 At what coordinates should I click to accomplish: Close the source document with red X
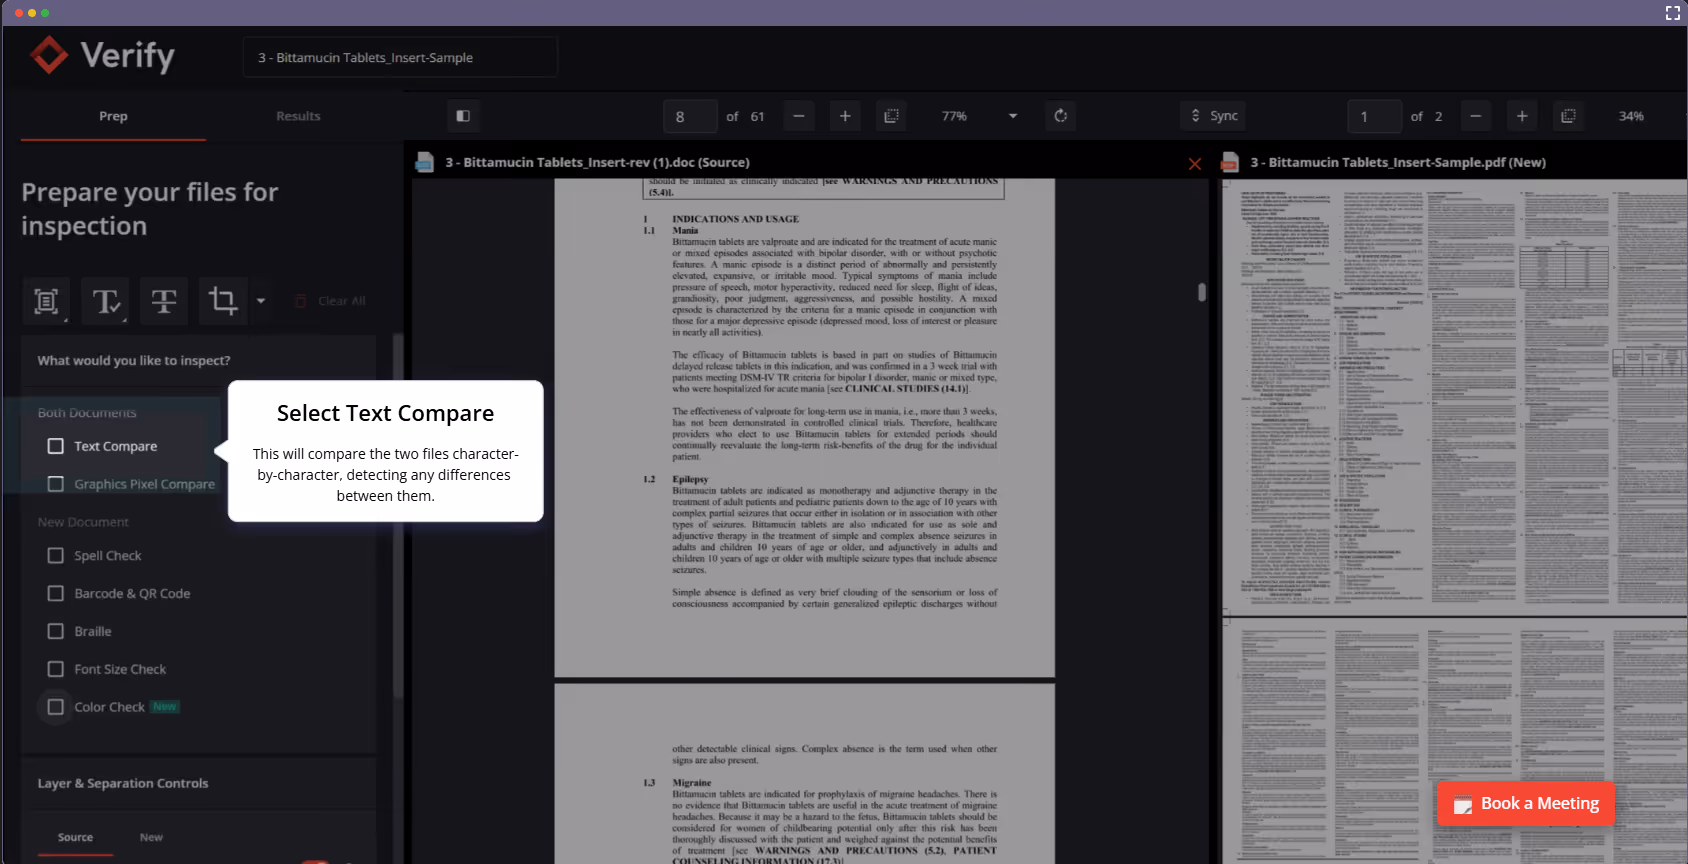(1194, 163)
